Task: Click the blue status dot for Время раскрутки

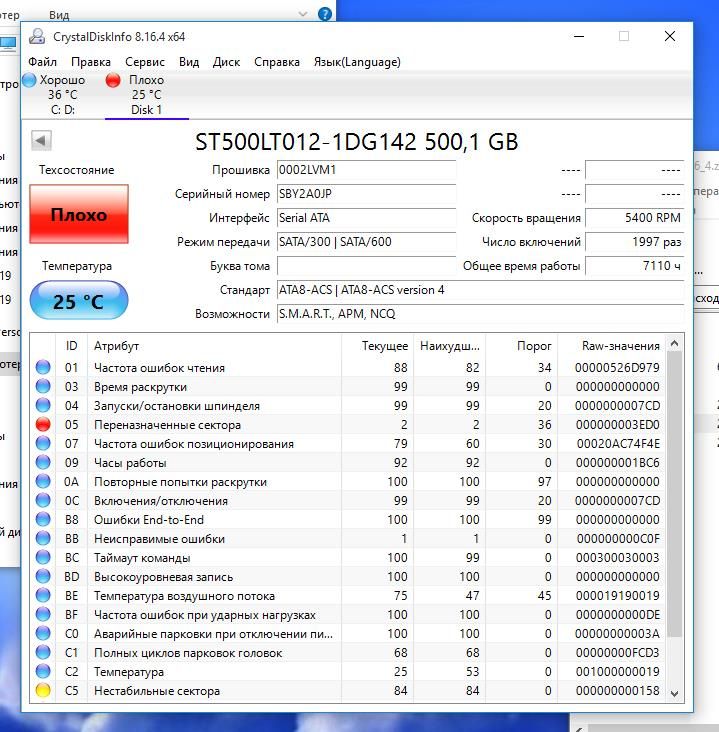Action: (x=43, y=387)
